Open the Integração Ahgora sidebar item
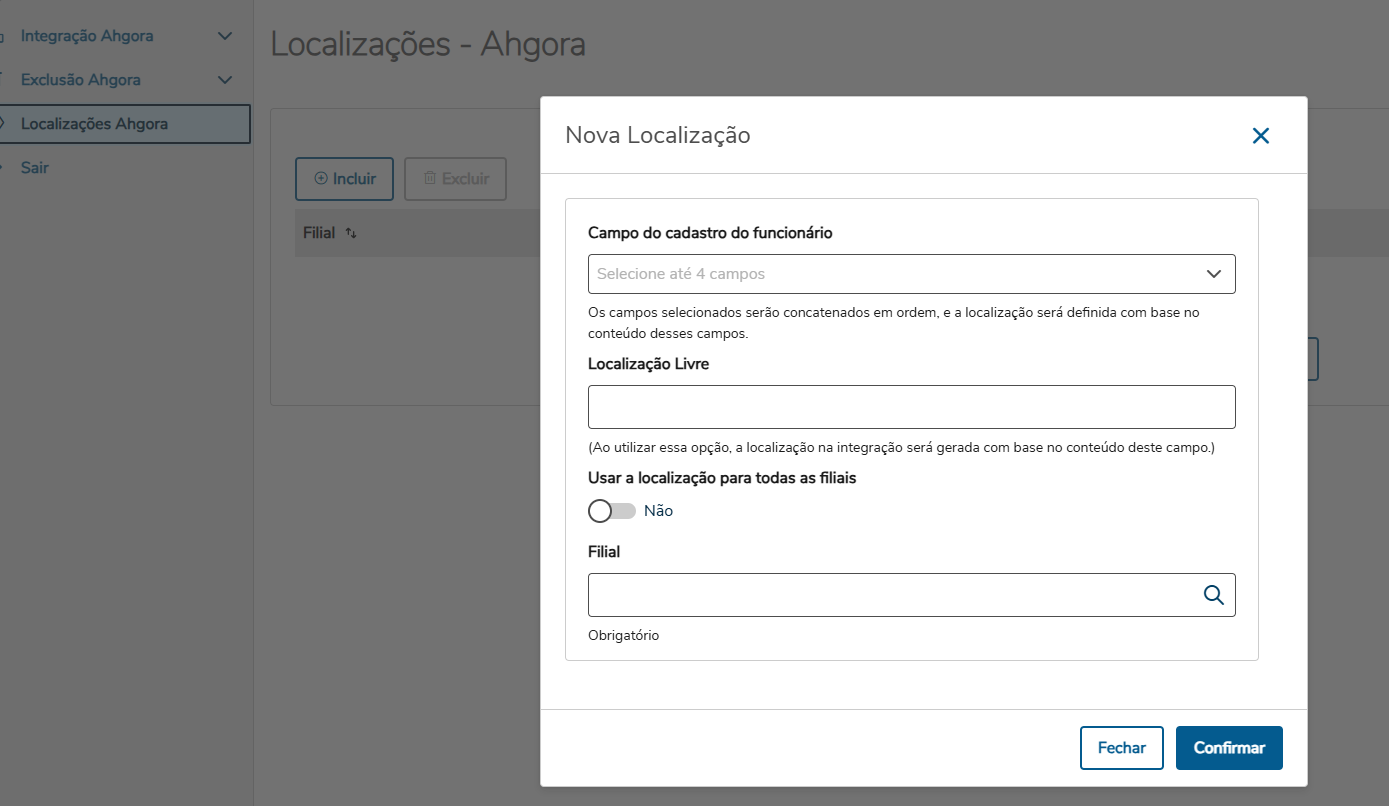This screenshot has height=806, width=1389. click(87, 36)
